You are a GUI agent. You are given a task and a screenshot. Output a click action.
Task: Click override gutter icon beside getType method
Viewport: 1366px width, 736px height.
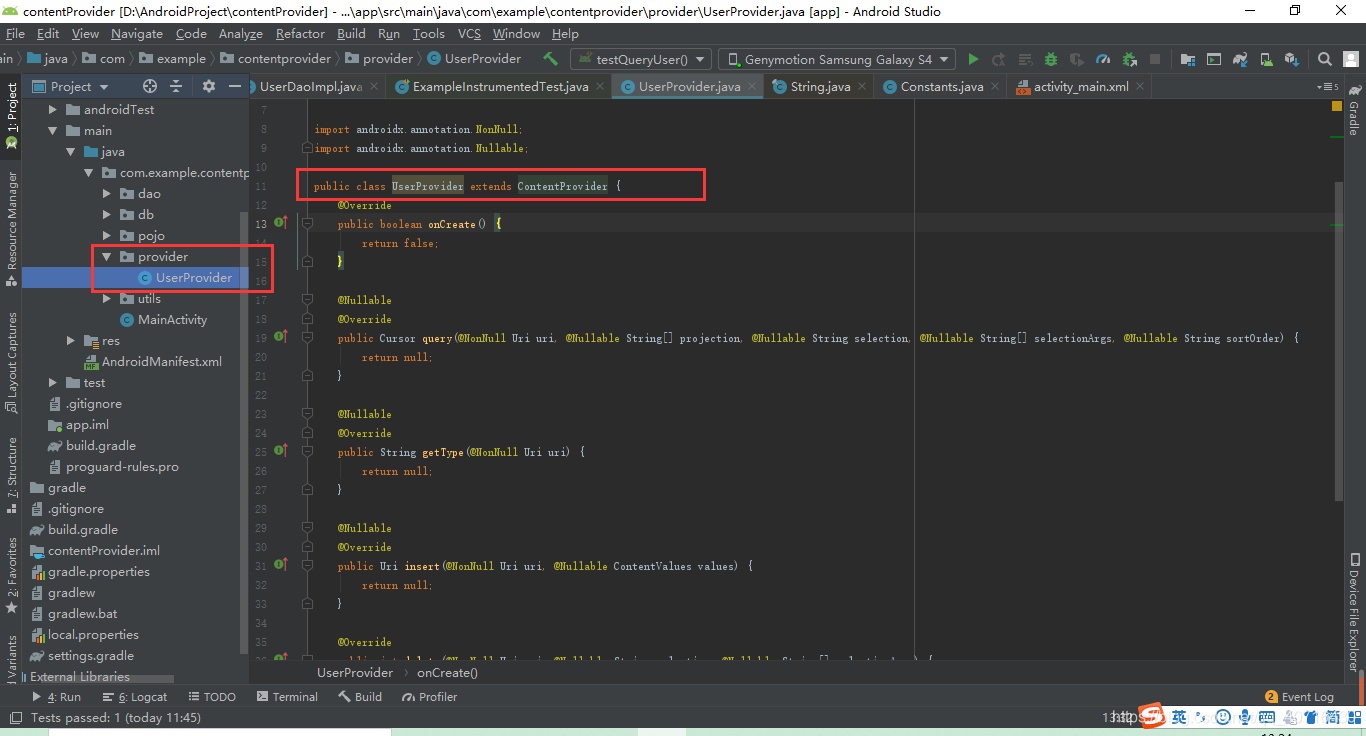[280, 452]
